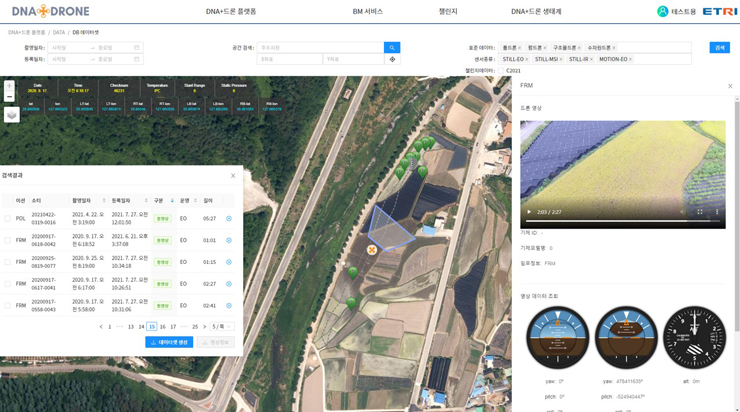740x412 pixels.
Task: Zoom out the map with minus button
Action: click(x=9, y=97)
